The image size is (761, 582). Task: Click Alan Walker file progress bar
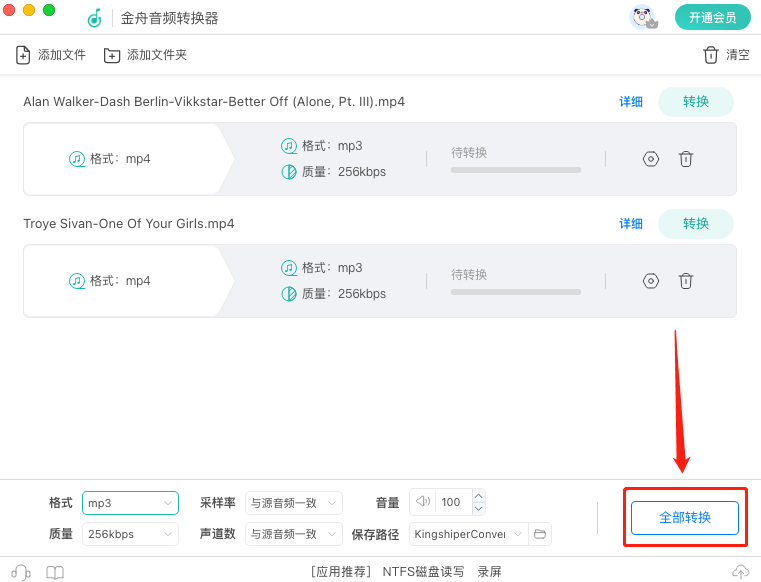(516, 170)
